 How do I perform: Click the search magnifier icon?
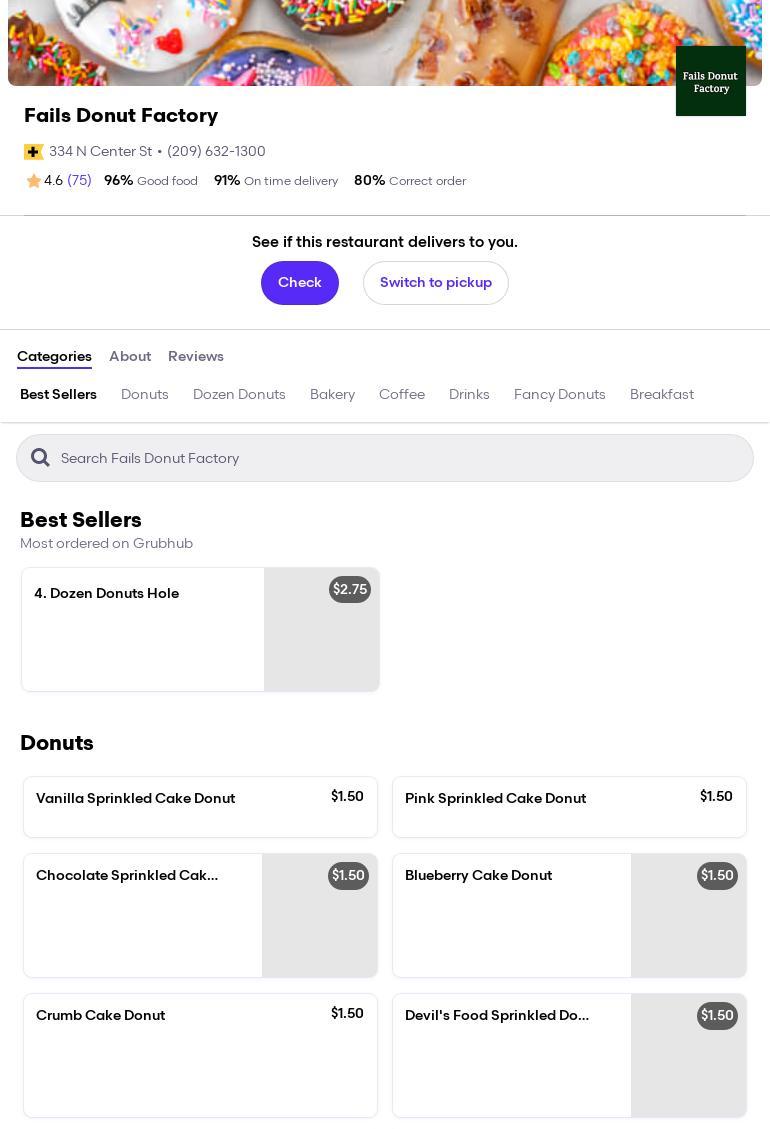coord(40,458)
